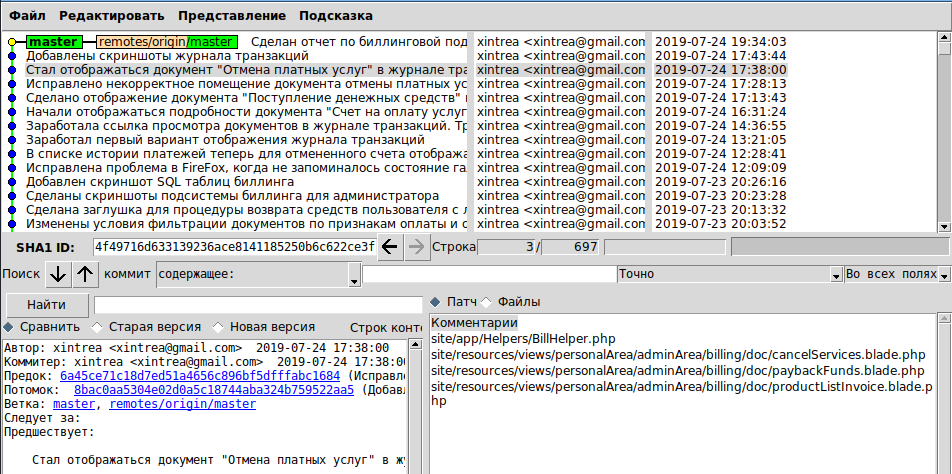This screenshot has width=952, height=474.
Task: Select commit 'Исправлено некорректное помещение документа'
Action: 246,84
